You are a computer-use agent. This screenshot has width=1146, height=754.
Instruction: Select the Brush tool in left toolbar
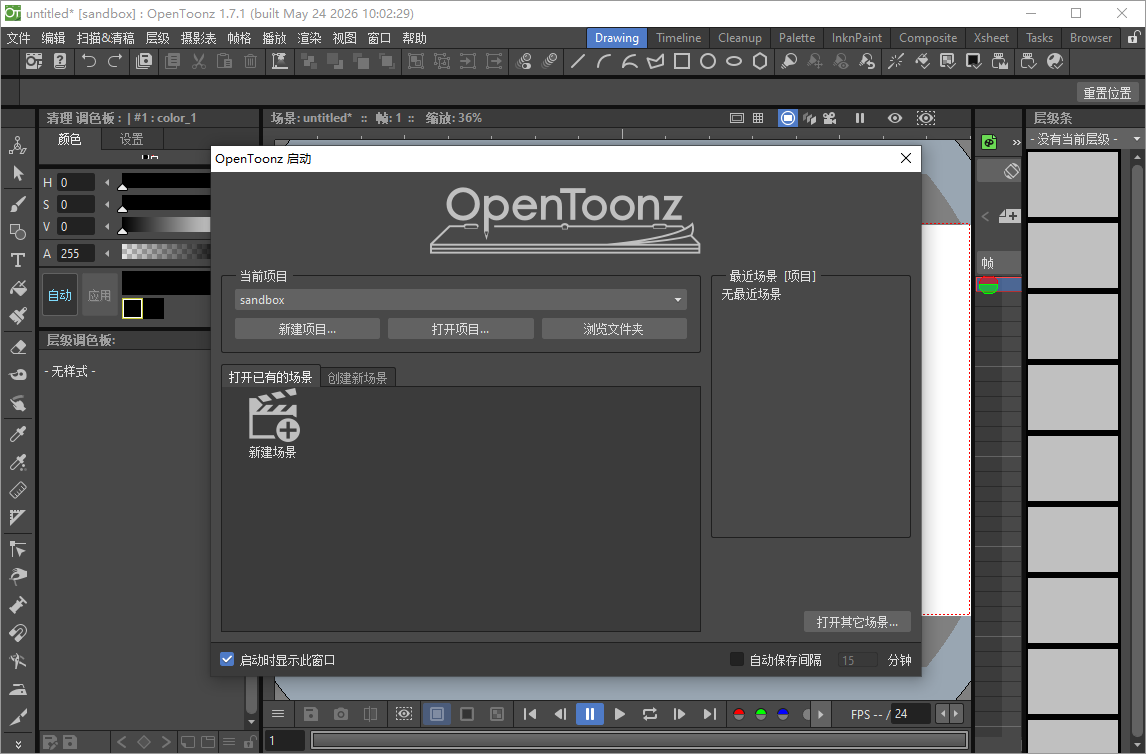tap(18, 203)
